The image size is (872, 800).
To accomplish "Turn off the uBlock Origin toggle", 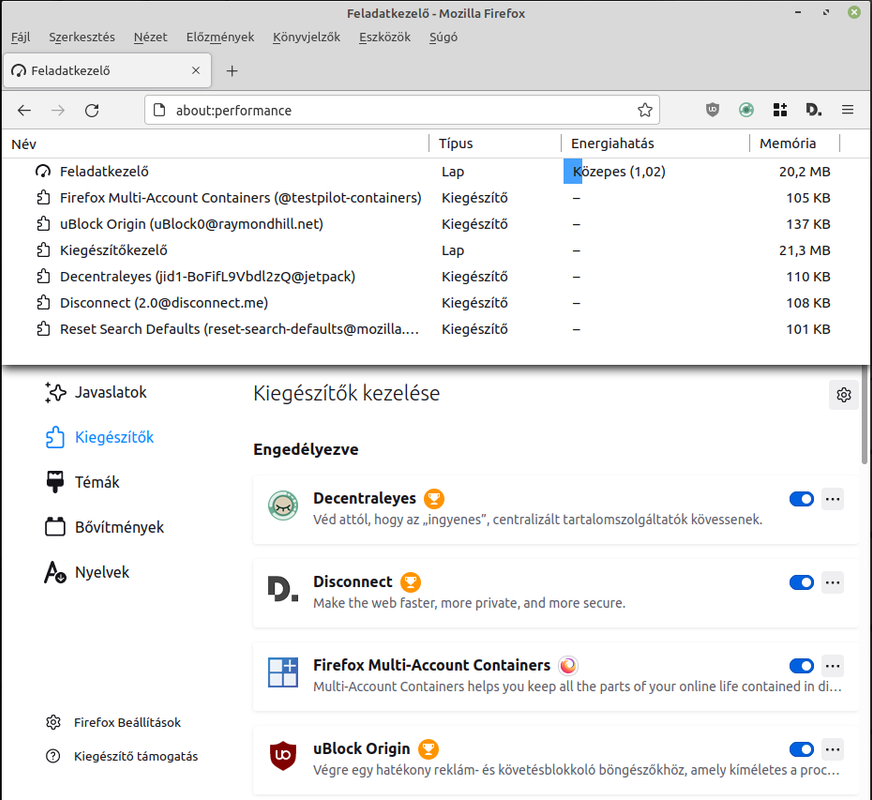I will [801, 749].
